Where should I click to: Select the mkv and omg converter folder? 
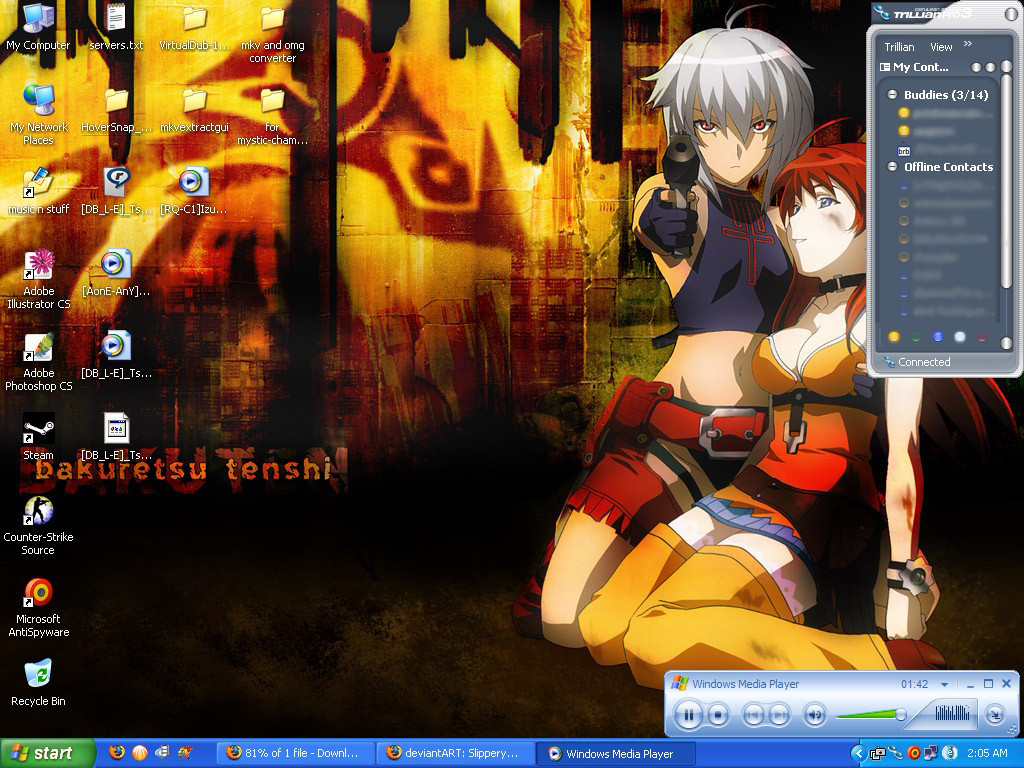coord(272,33)
